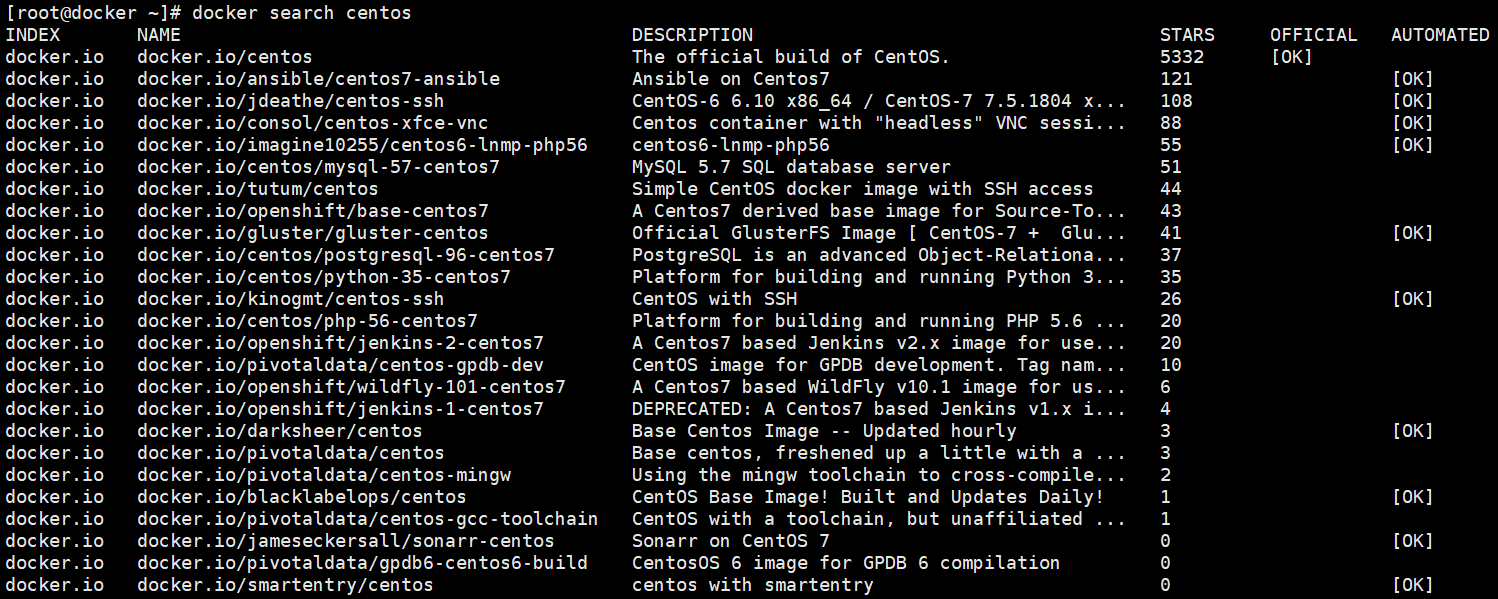Image resolution: width=1498 pixels, height=599 pixels.
Task: Click the 5332 stars value
Action: 1182,57
